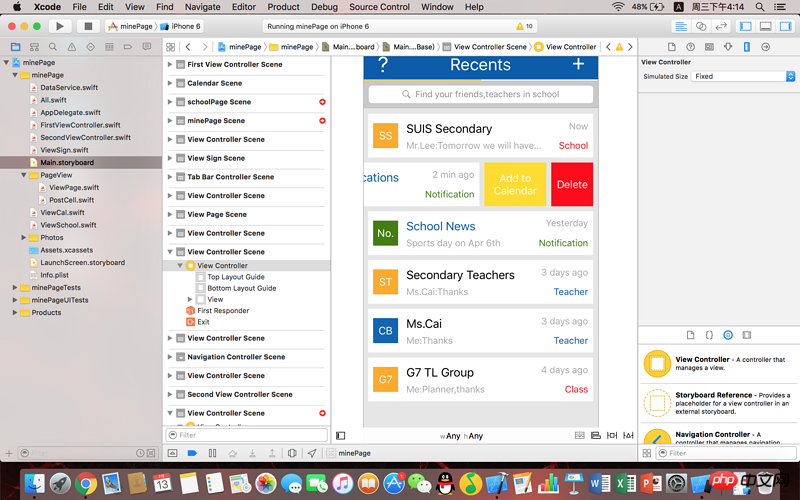The width and height of the screenshot is (800, 500).
Task: Toggle library grid view icon
Action: [647, 453]
